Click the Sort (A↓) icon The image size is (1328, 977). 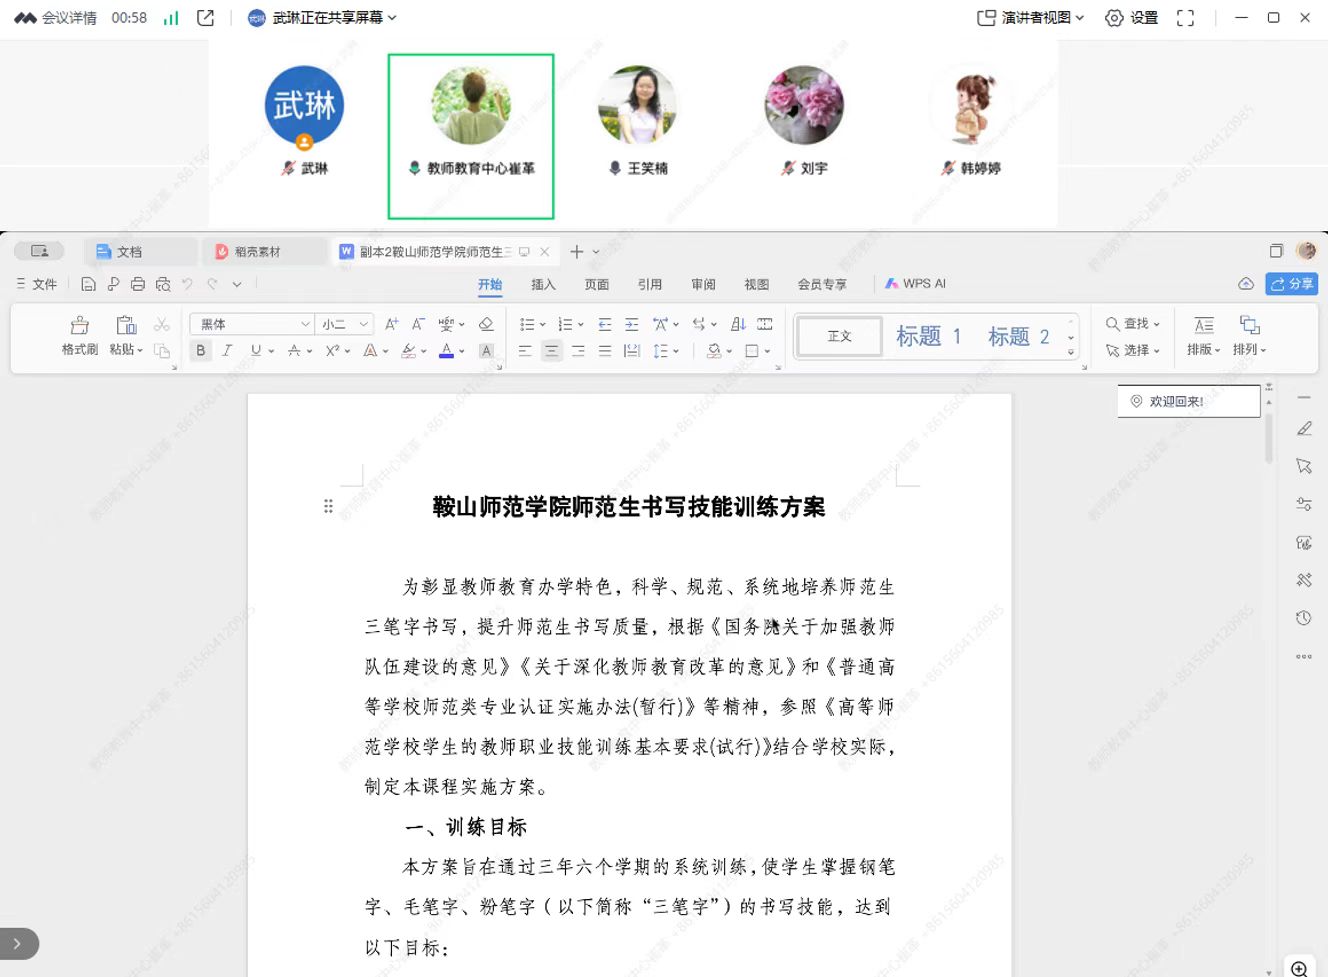(x=738, y=324)
